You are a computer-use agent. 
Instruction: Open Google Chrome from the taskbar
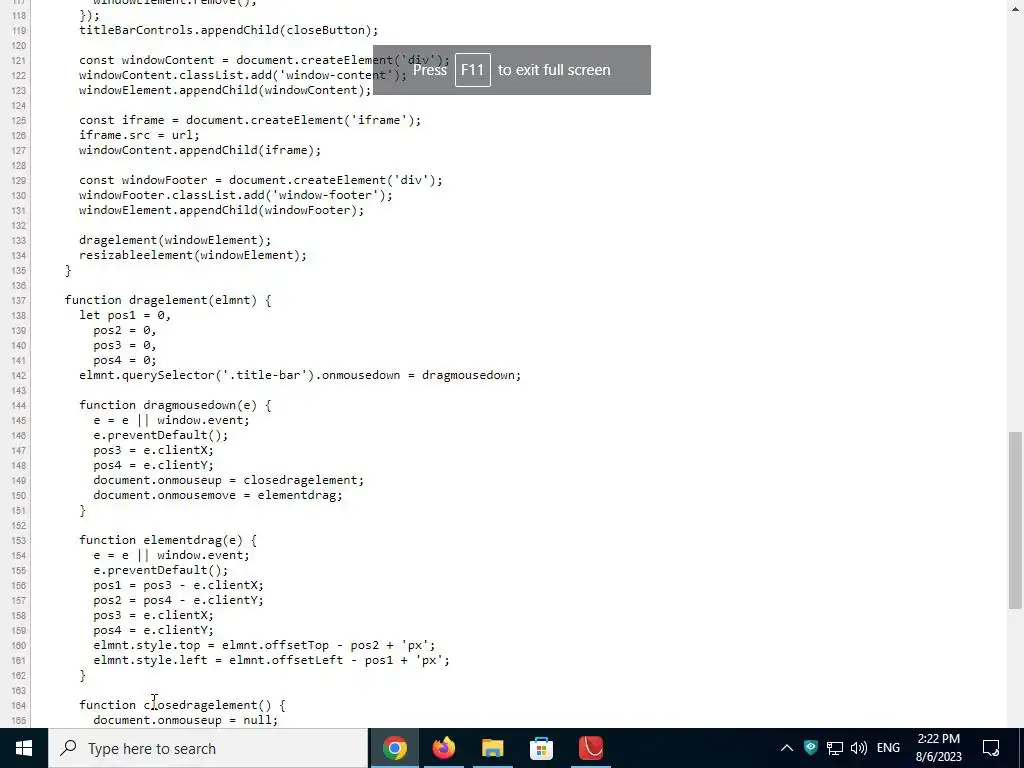(x=394, y=748)
